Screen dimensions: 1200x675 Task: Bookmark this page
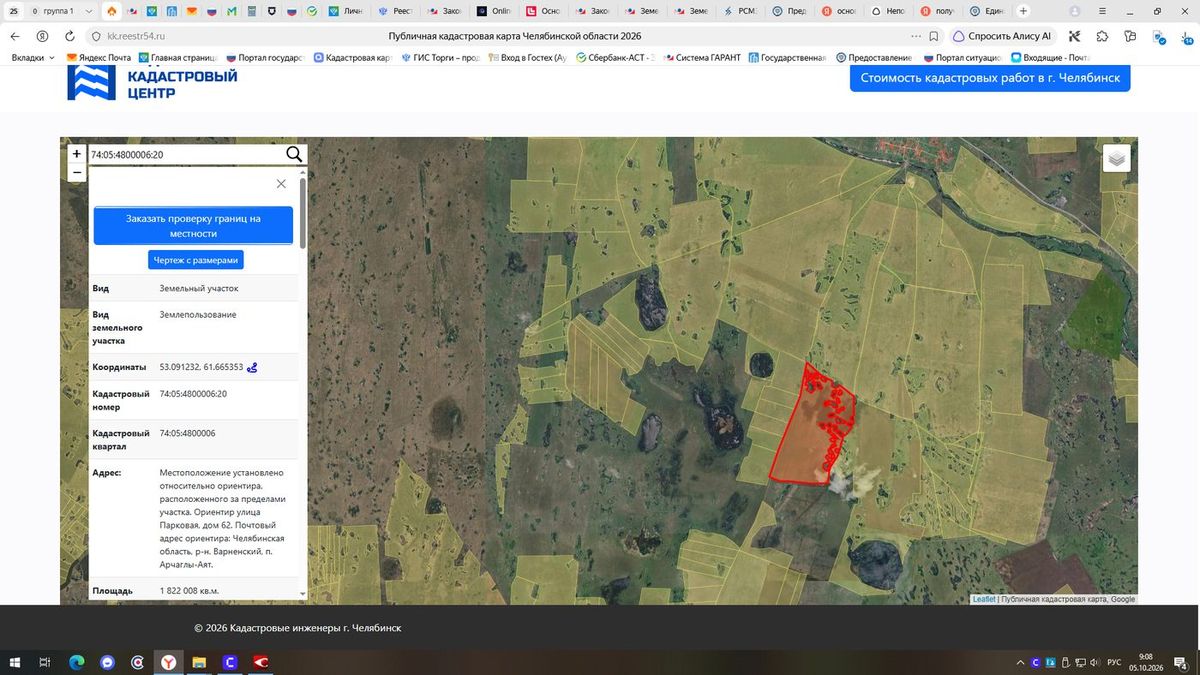(933, 36)
